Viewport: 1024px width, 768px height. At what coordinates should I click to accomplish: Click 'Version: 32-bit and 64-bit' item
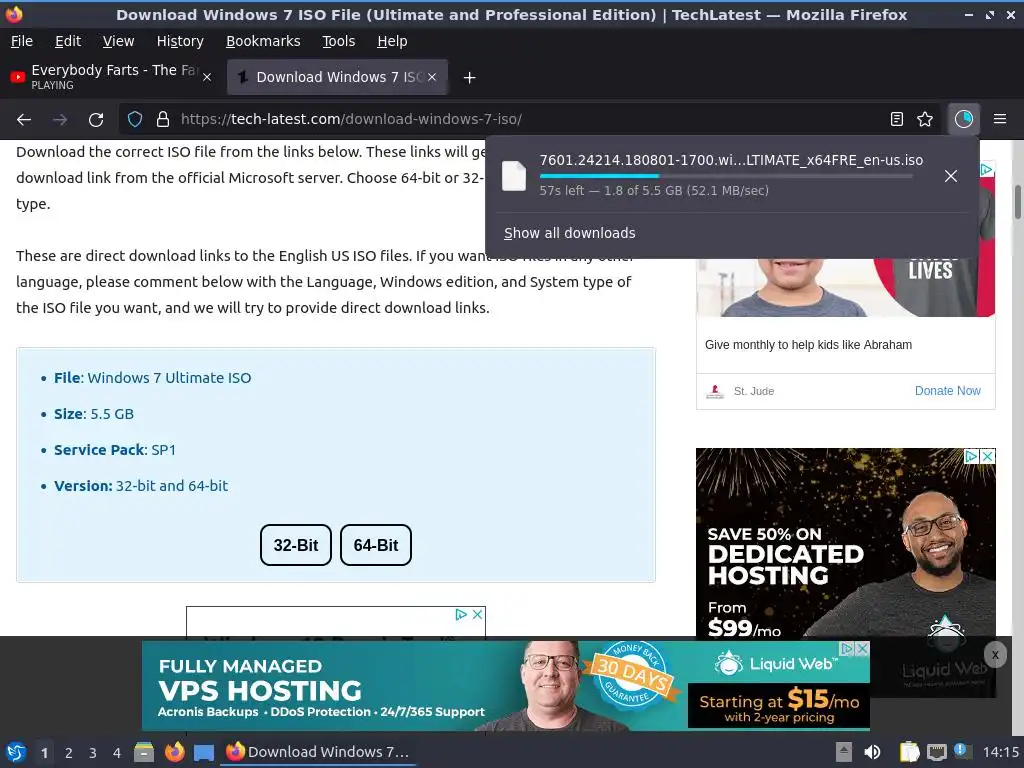point(140,486)
